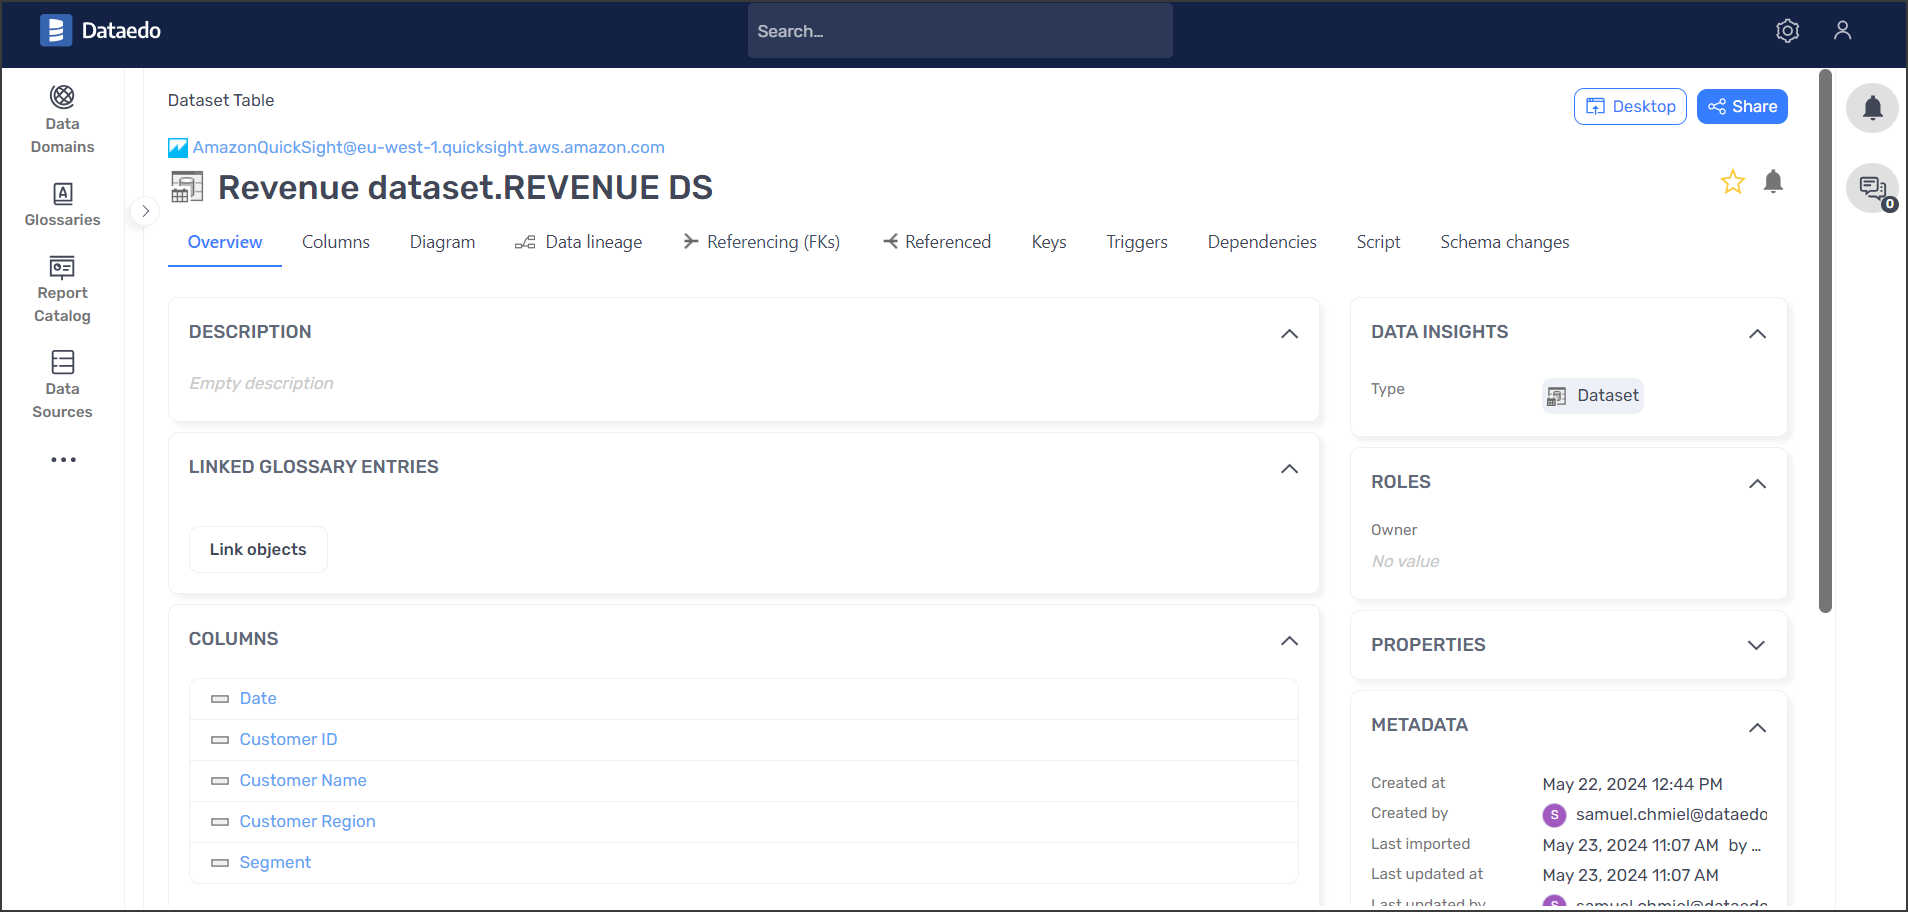
Task: Click the Owner No value field
Action: point(1405,562)
